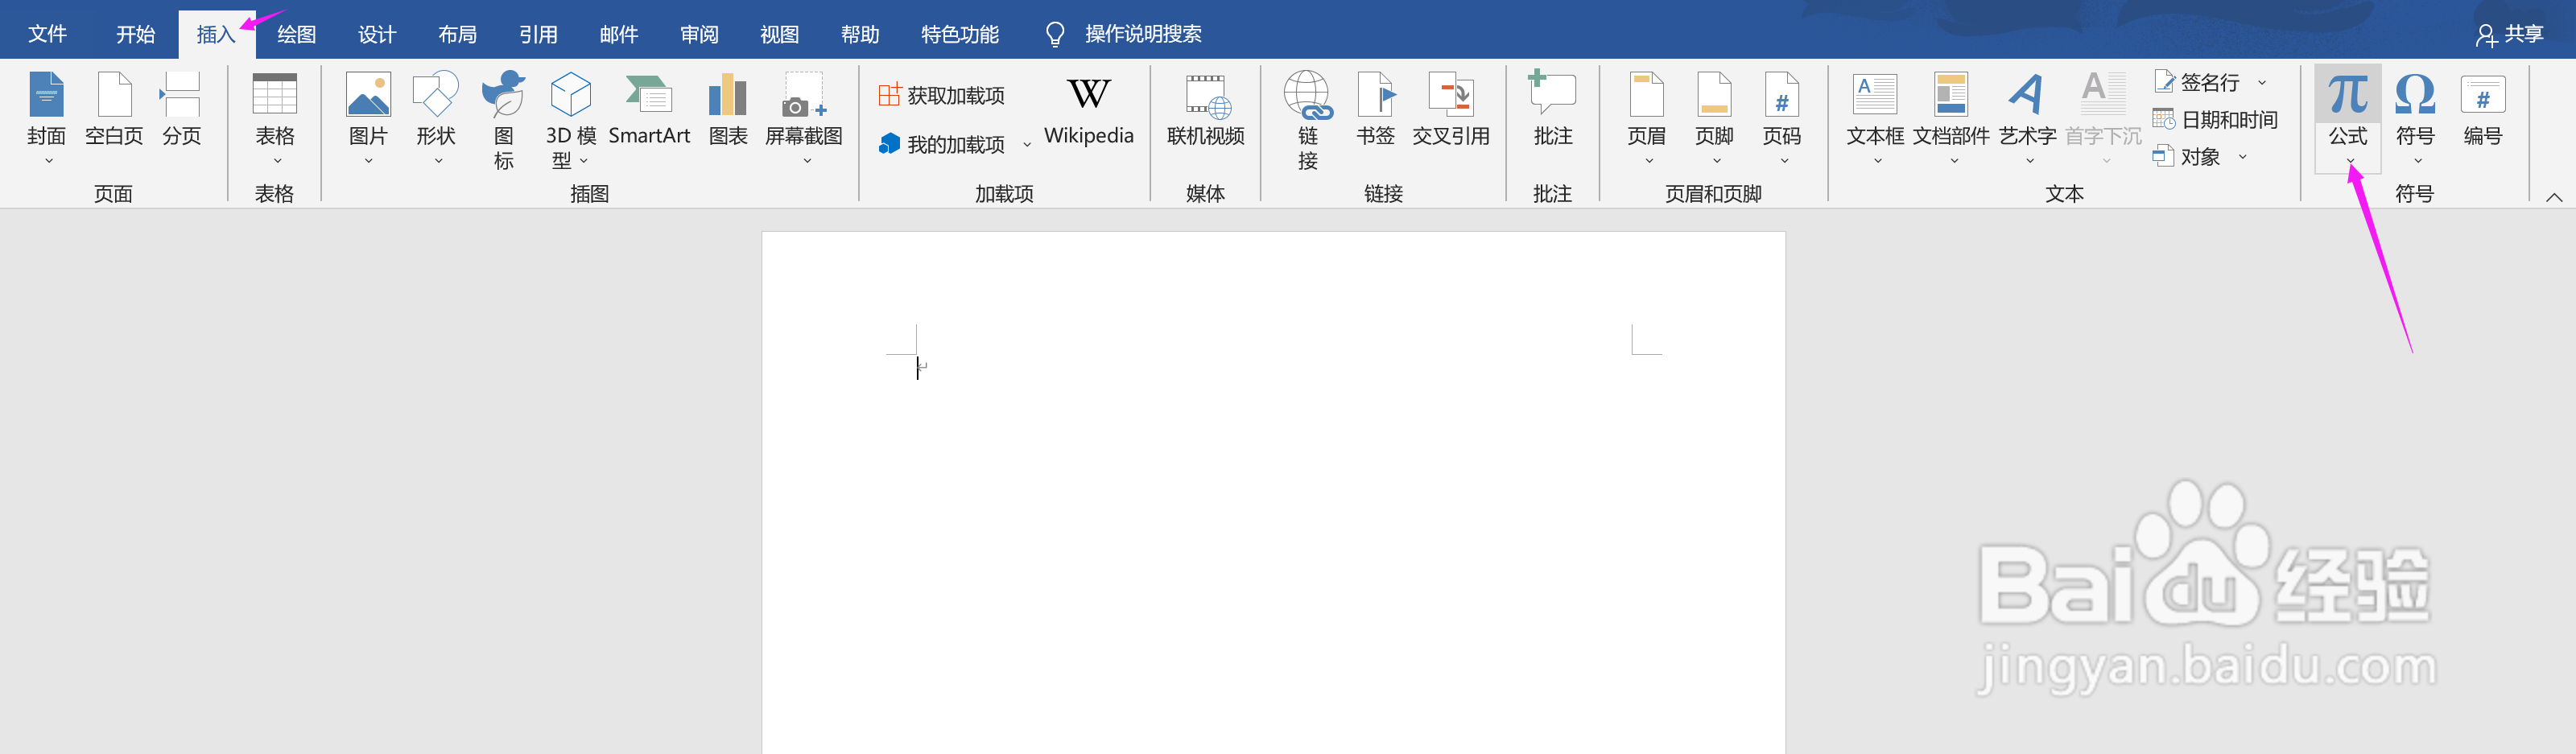Switch to the View (视图) tab
The image size is (2576, 754).
tap(779, 34)
